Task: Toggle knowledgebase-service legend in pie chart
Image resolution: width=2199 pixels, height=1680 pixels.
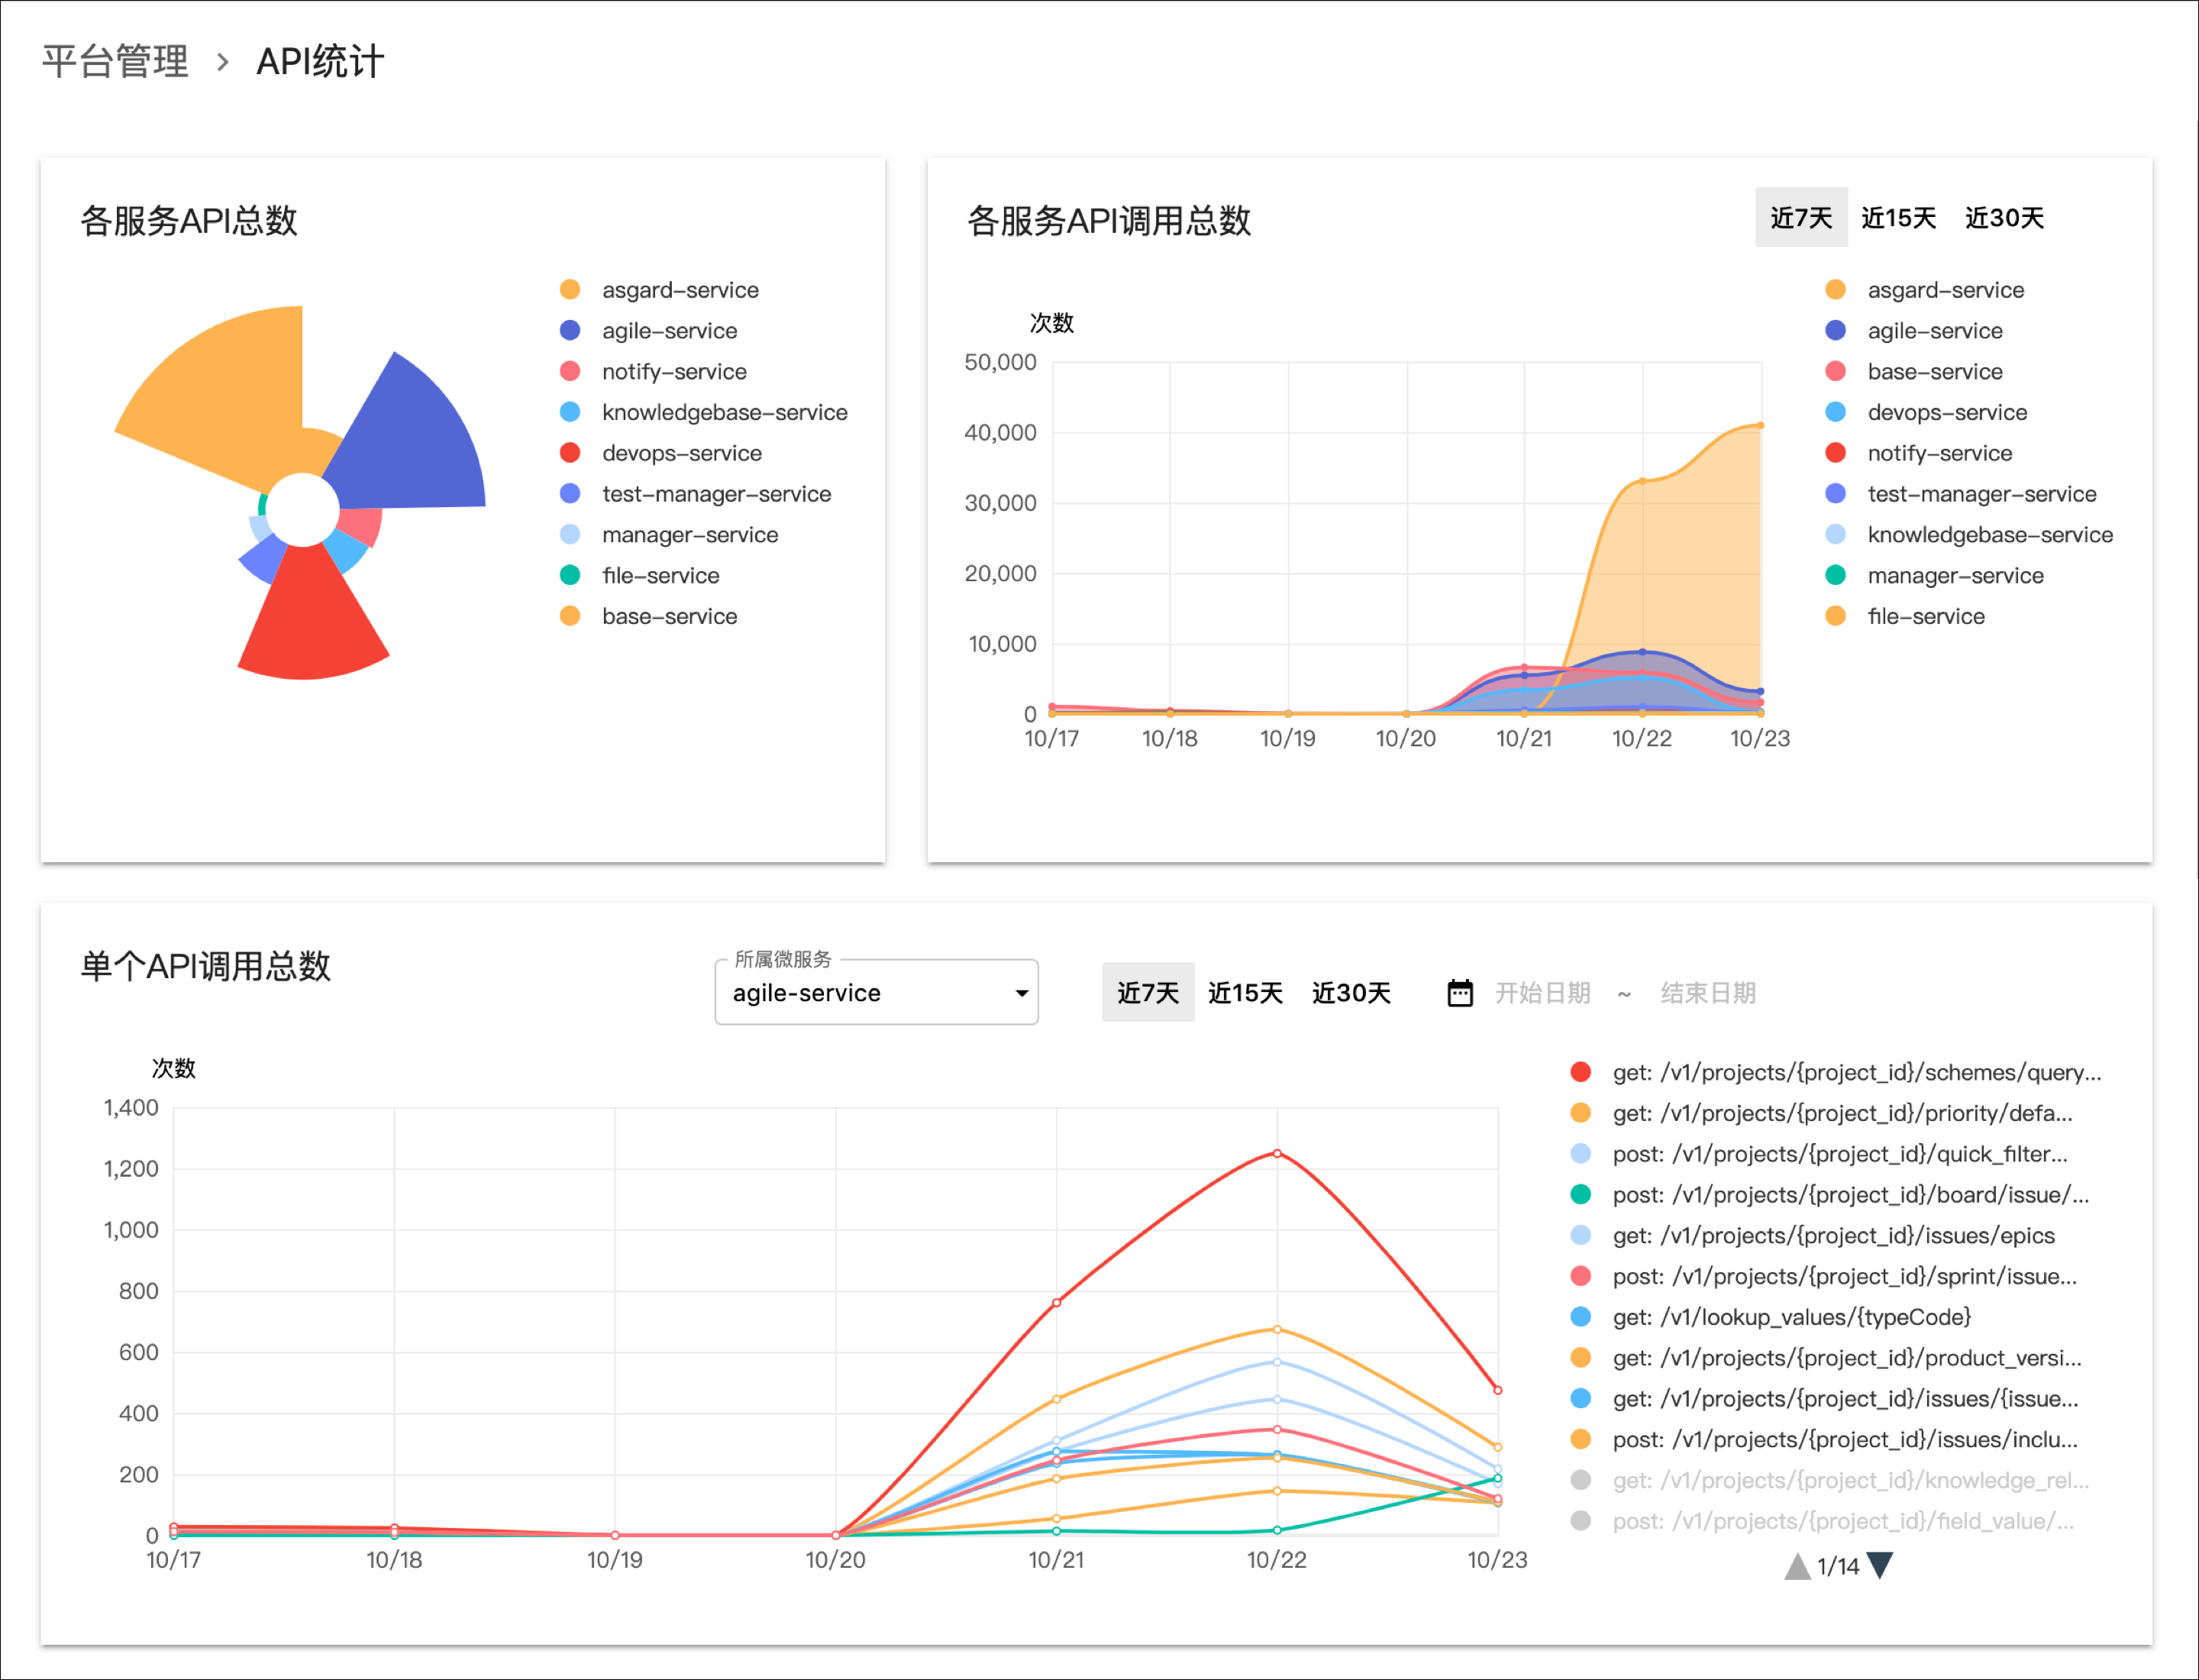Action: click(x=704, y=412)
